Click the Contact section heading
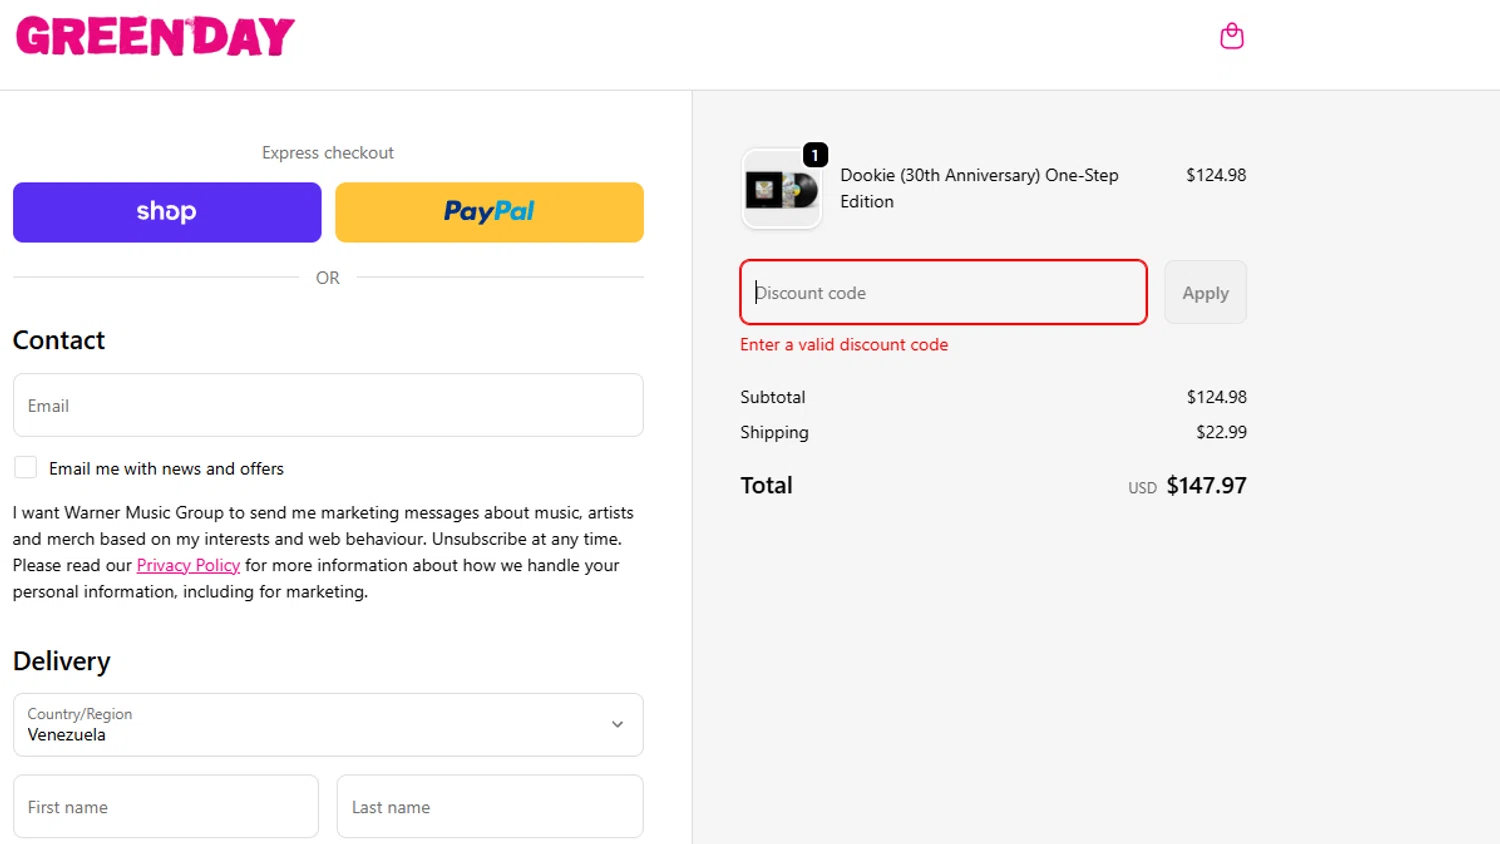The width and height of the screenshot is (1500, 844). point(59,340)
